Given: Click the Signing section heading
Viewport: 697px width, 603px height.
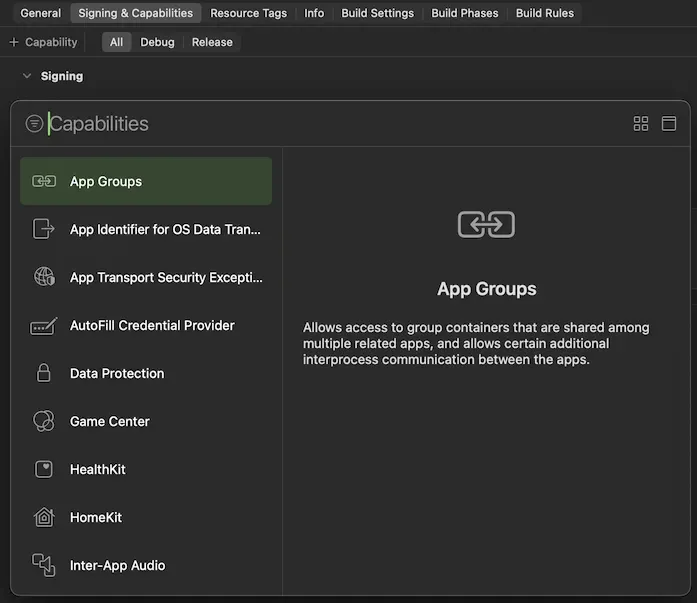Looking at the screenshot, I should coord(62,76).
